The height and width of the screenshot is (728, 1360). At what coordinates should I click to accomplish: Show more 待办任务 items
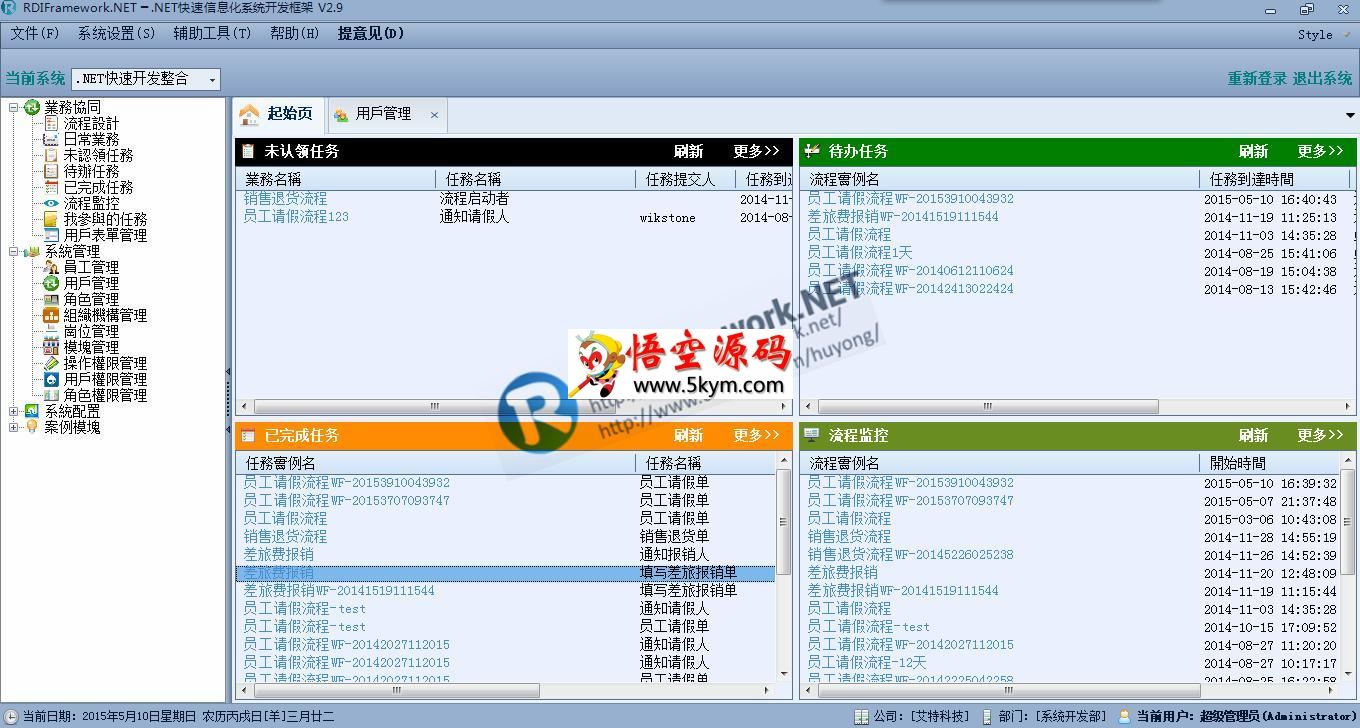pos(1320,151)
